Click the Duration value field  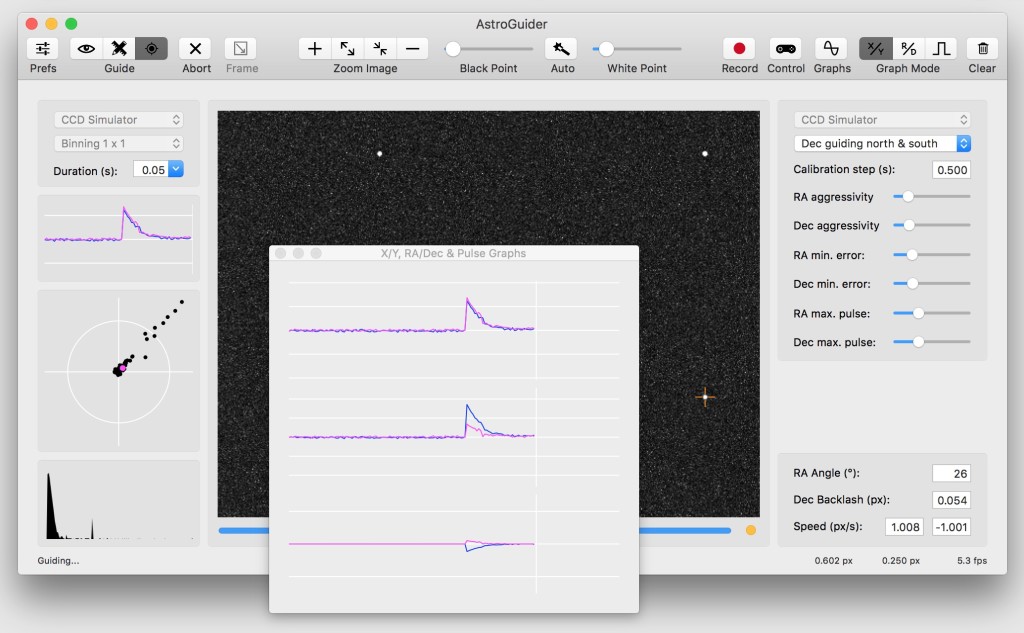[152, 170]
